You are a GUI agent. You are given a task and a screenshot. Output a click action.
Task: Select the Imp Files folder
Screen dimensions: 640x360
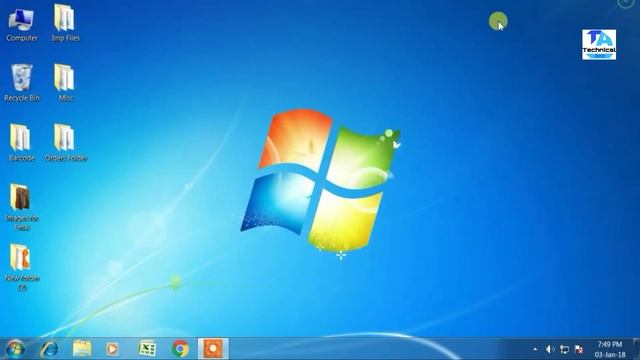(x=65, y=24)
